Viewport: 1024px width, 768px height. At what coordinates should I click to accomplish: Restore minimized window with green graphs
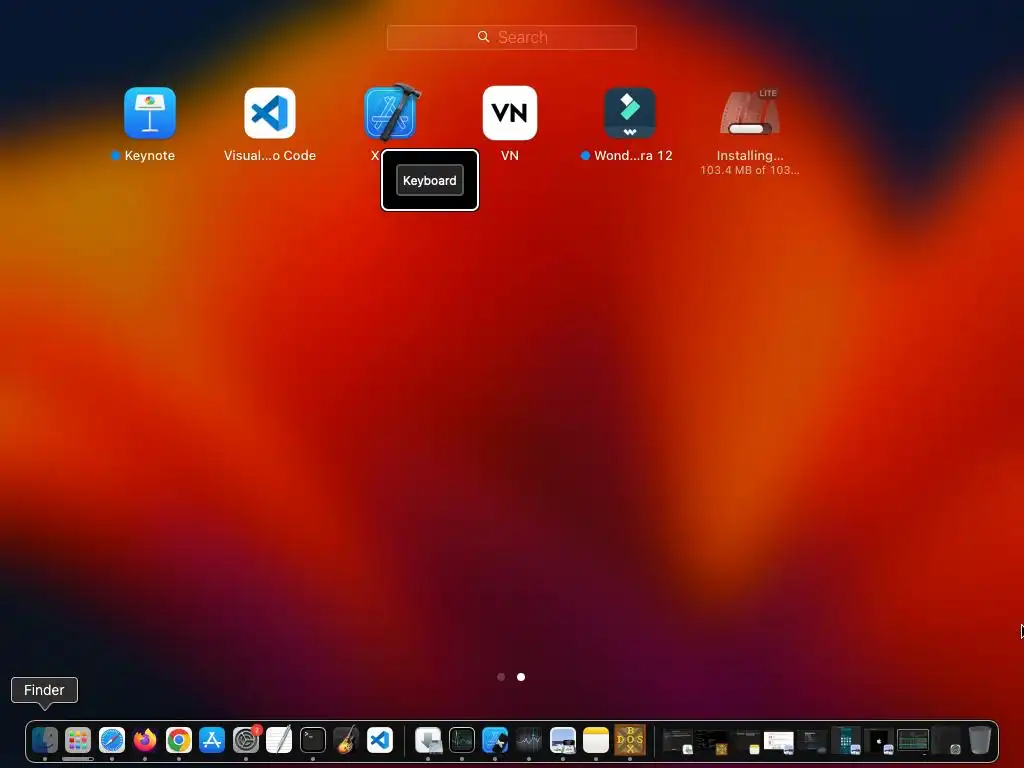(912, 741)
